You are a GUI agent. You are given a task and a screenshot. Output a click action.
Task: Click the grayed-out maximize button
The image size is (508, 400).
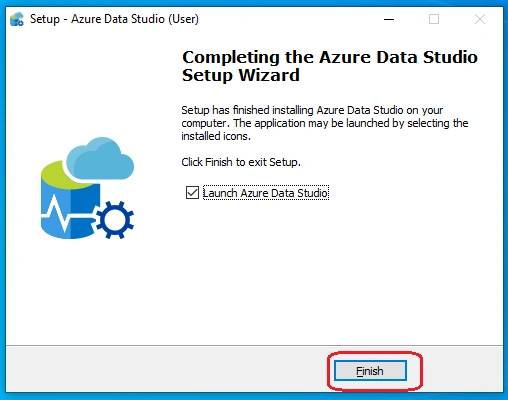(x=434, y=19)
